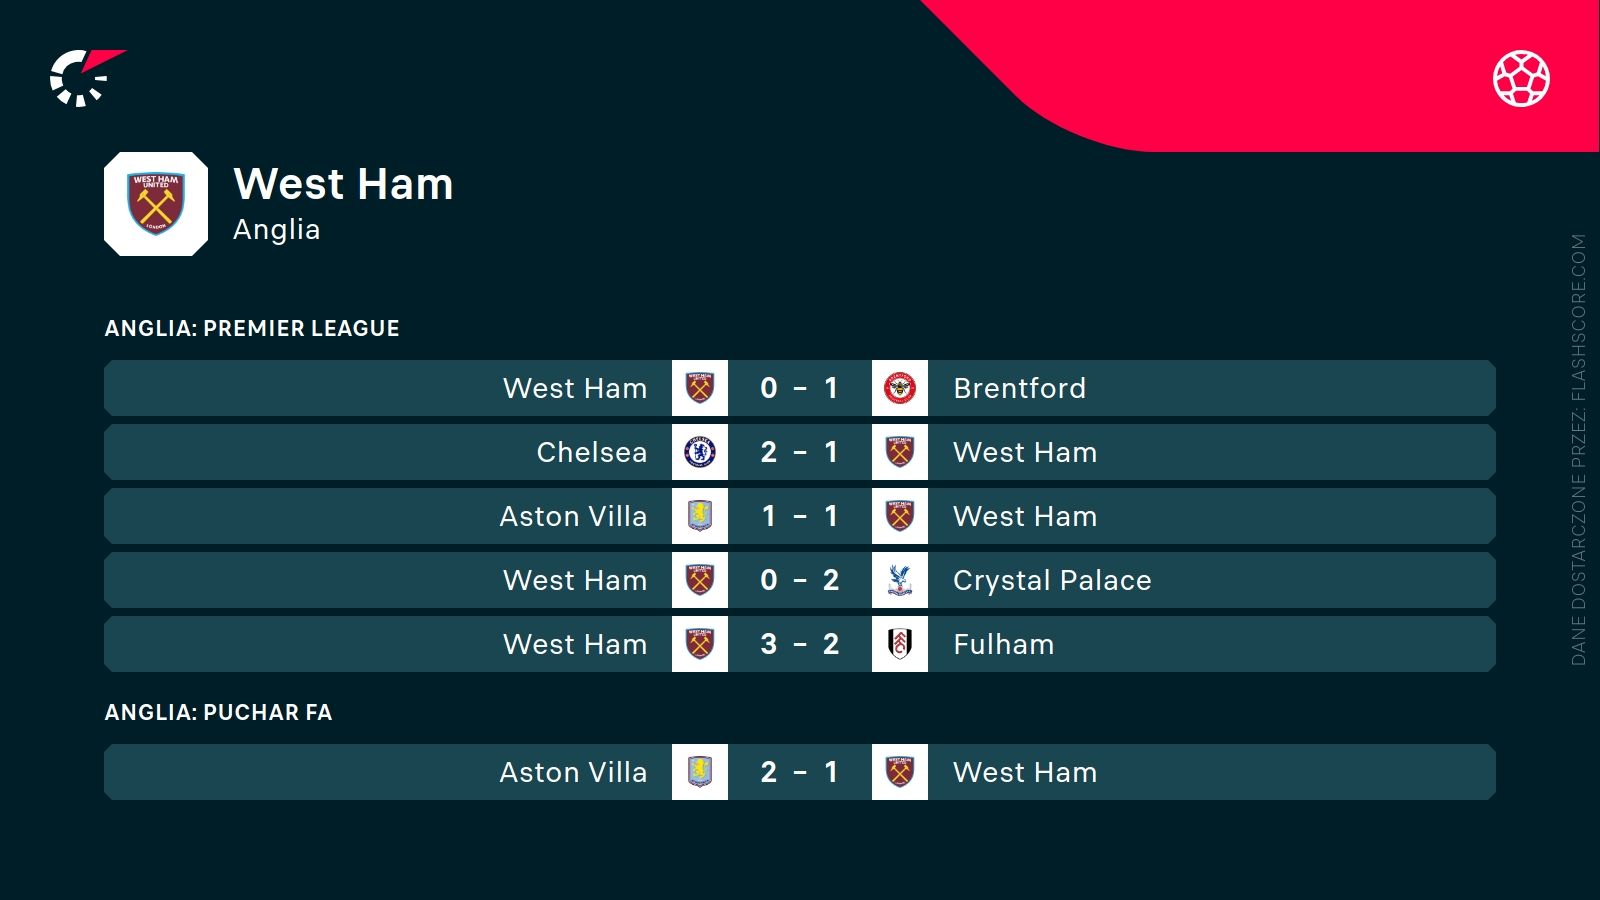This screenshot has height=900, width=1600.
Task: Click the Brentford club badge
Action: pos(900,388)
